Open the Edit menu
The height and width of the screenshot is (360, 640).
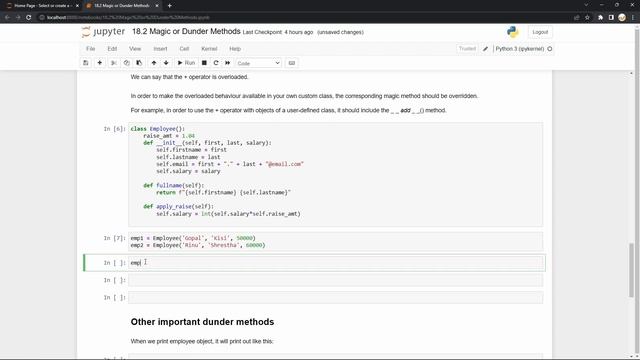[x=112, y=49]
